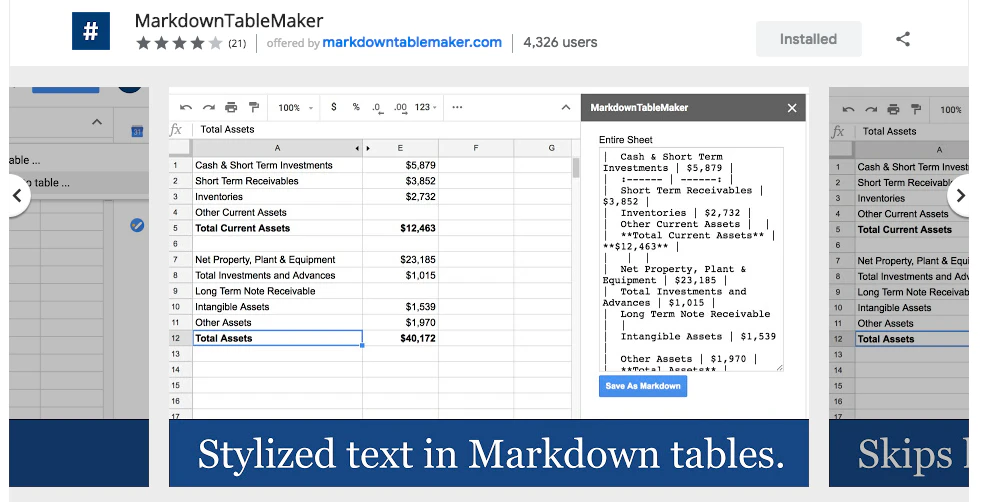Click the $12,463 value cell
Screen dimensions: 986x502
(401, 228)
